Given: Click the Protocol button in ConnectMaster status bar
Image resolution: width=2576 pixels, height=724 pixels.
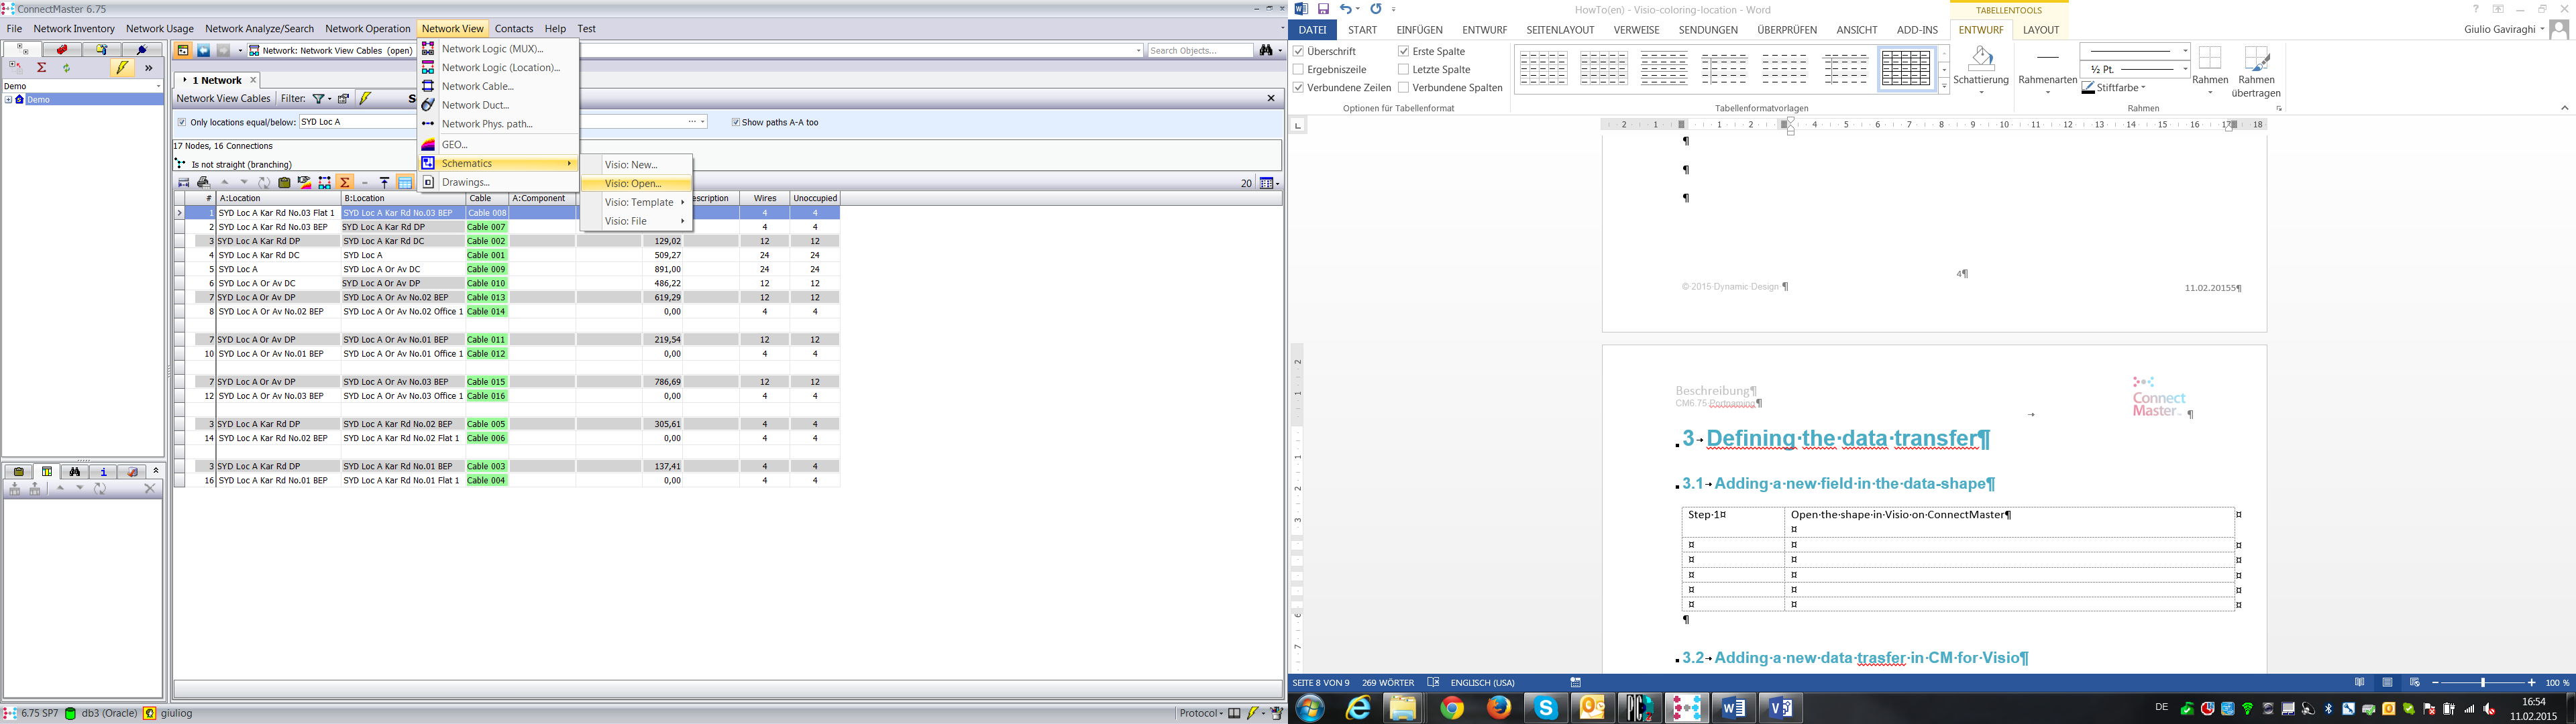Looking at the screenshot, I should tap(1201, 713).
